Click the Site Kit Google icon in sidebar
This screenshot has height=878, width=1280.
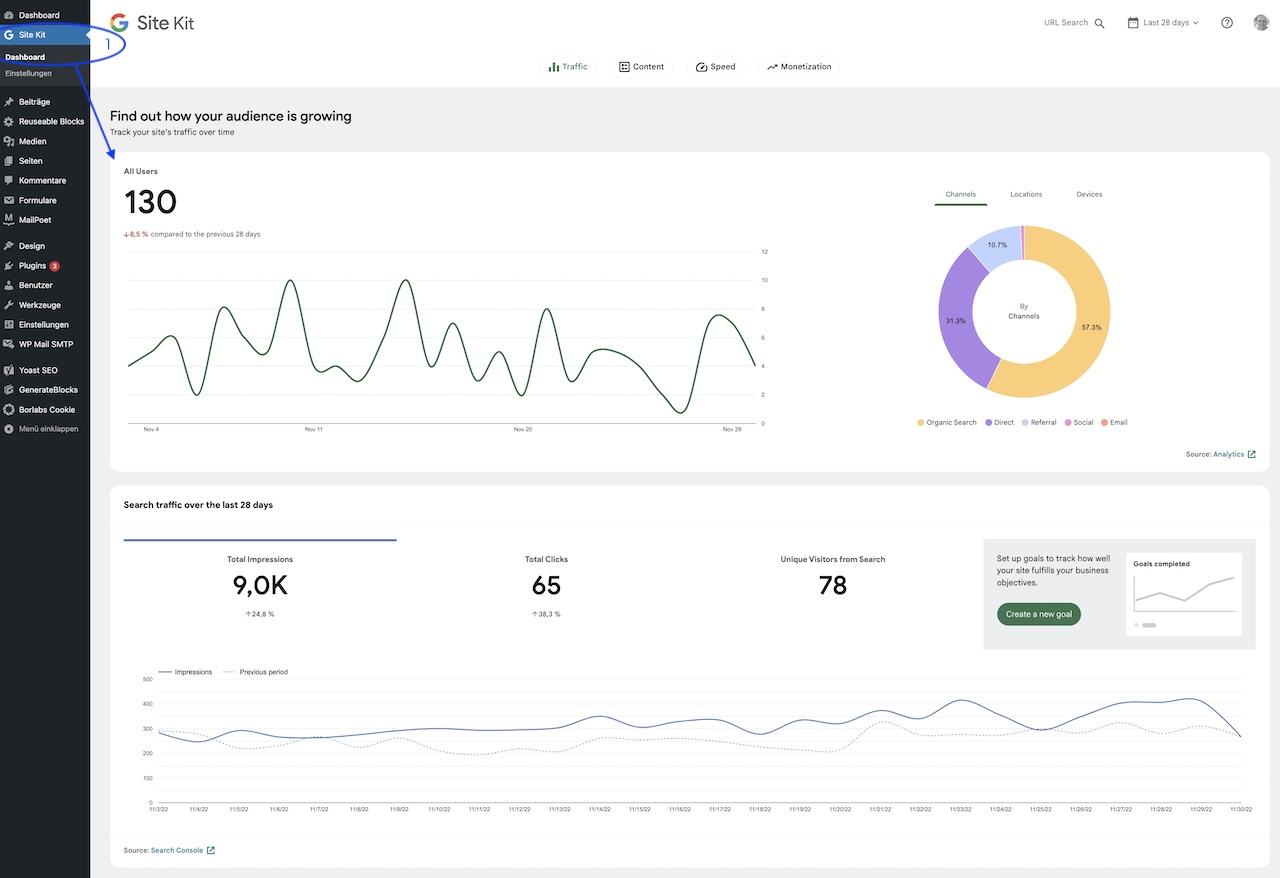click(x=9, y=35)
